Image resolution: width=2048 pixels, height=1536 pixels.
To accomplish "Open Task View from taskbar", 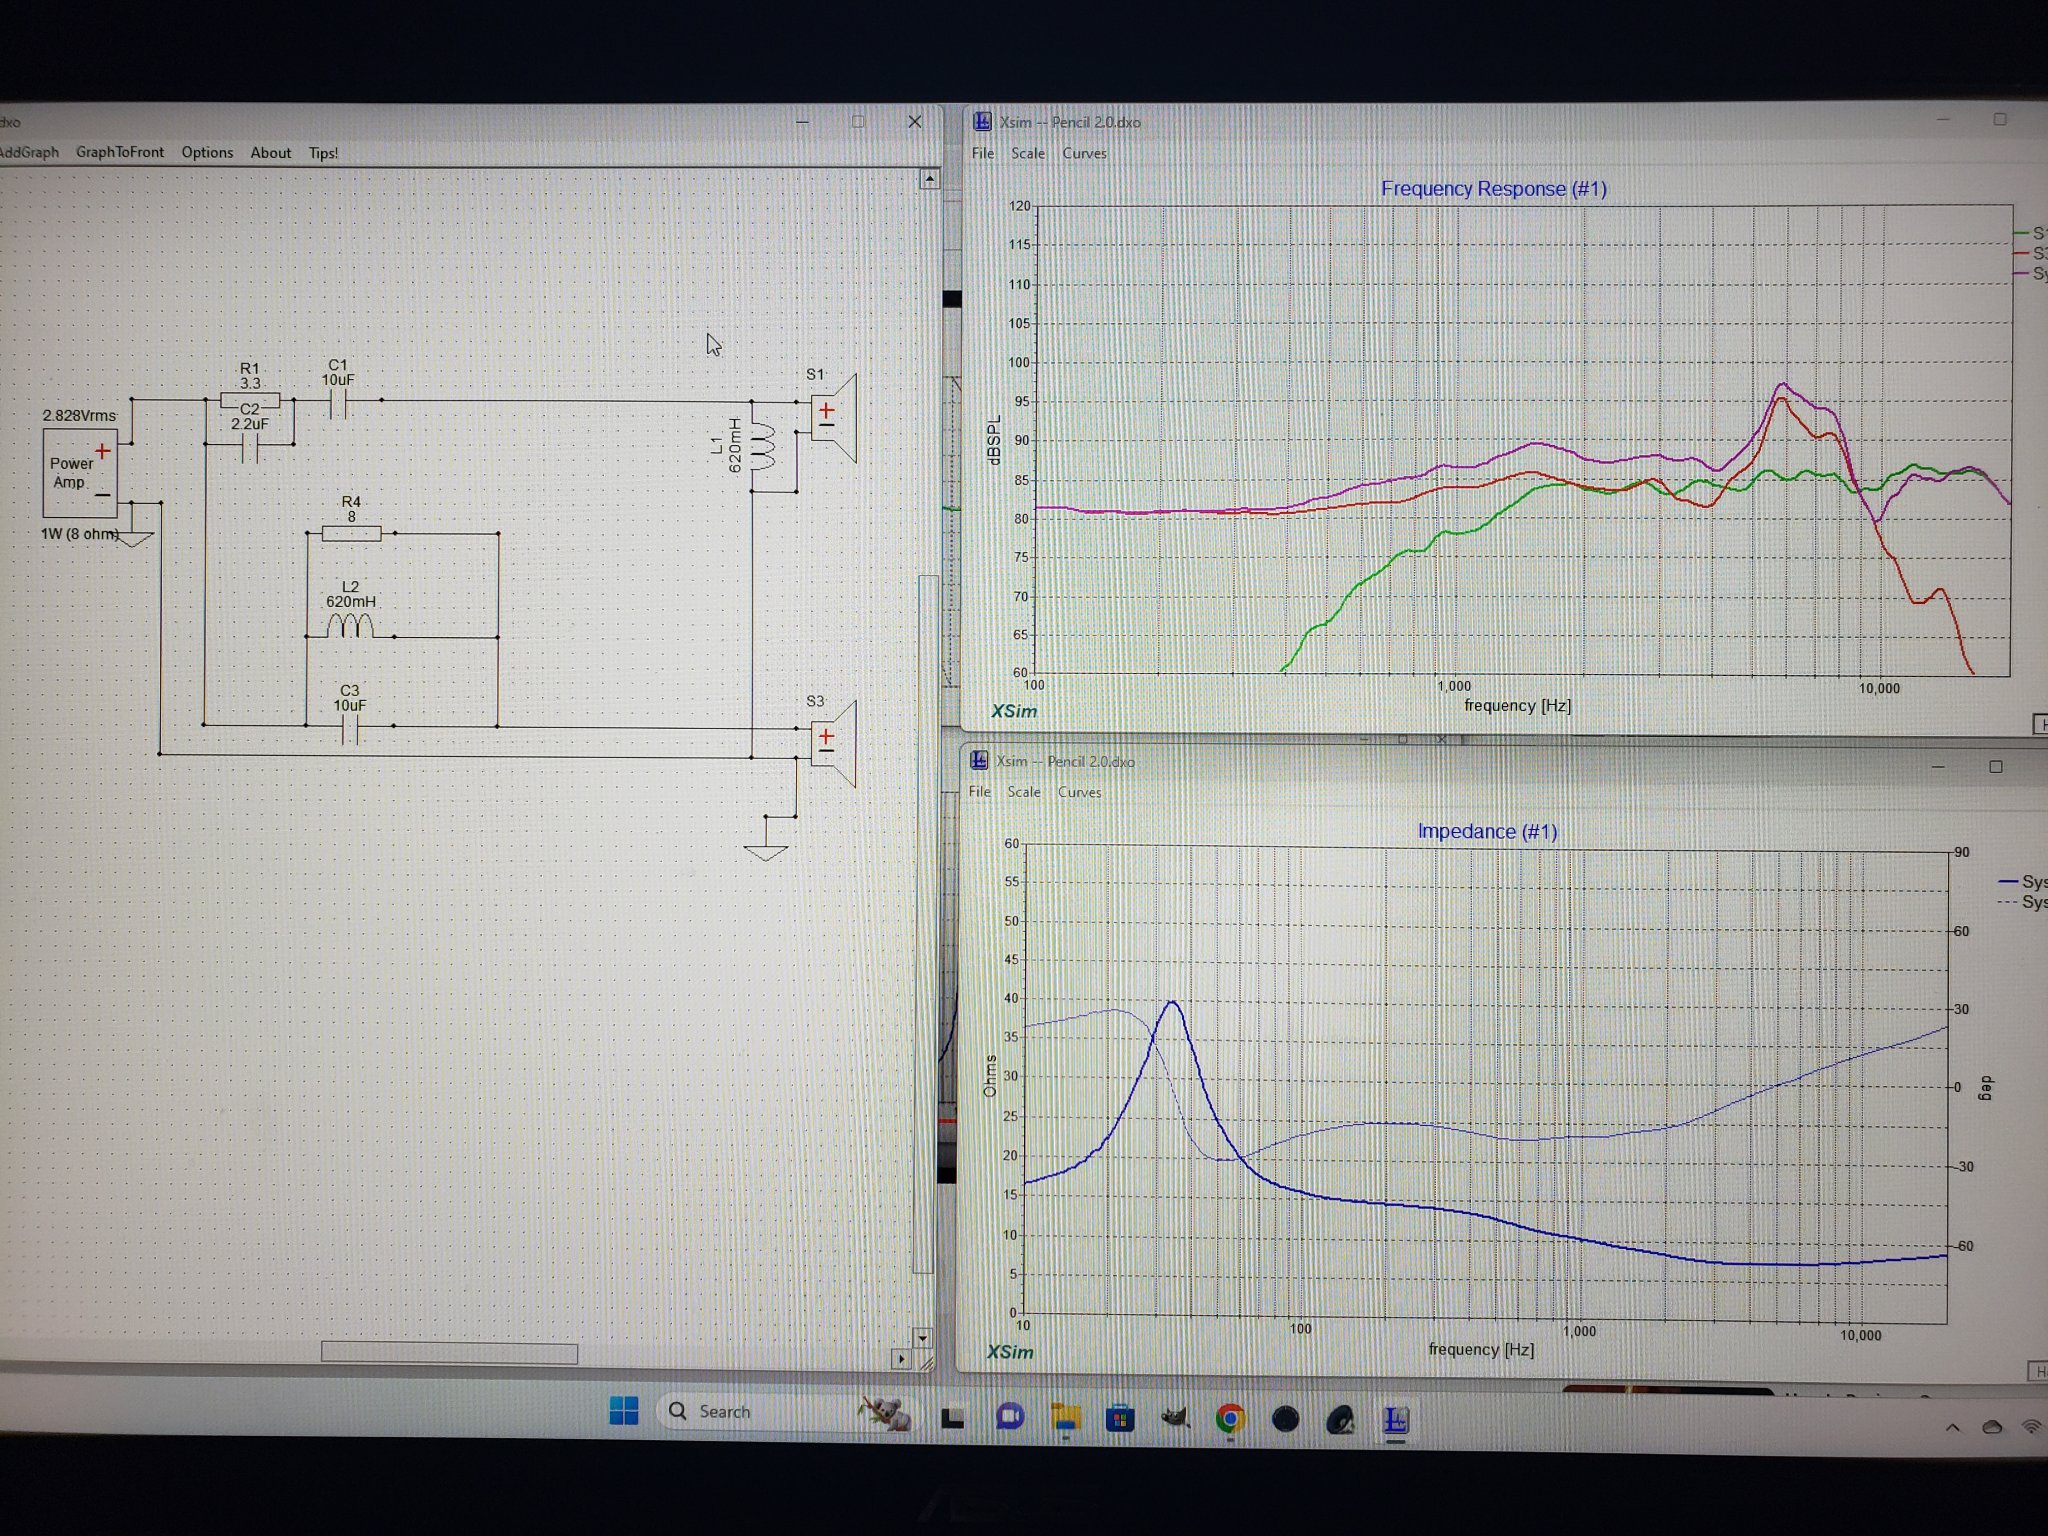I will click(x=953, y=1417).
